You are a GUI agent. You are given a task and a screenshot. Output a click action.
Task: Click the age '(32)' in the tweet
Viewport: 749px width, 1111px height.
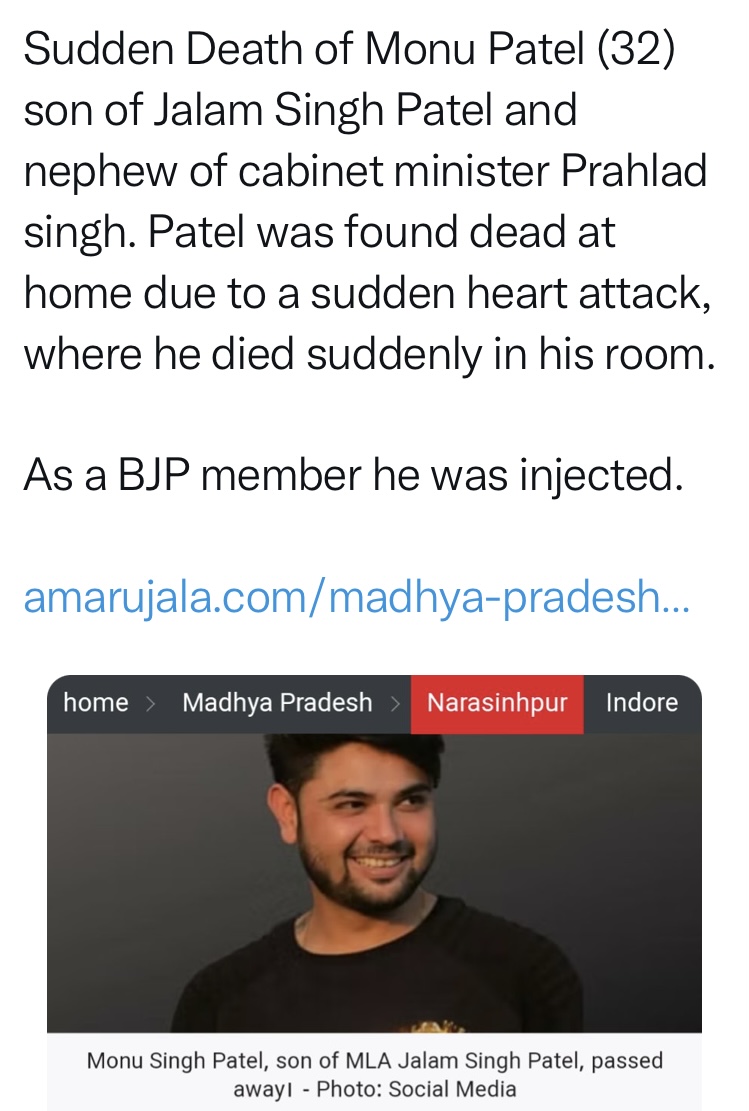639,52
